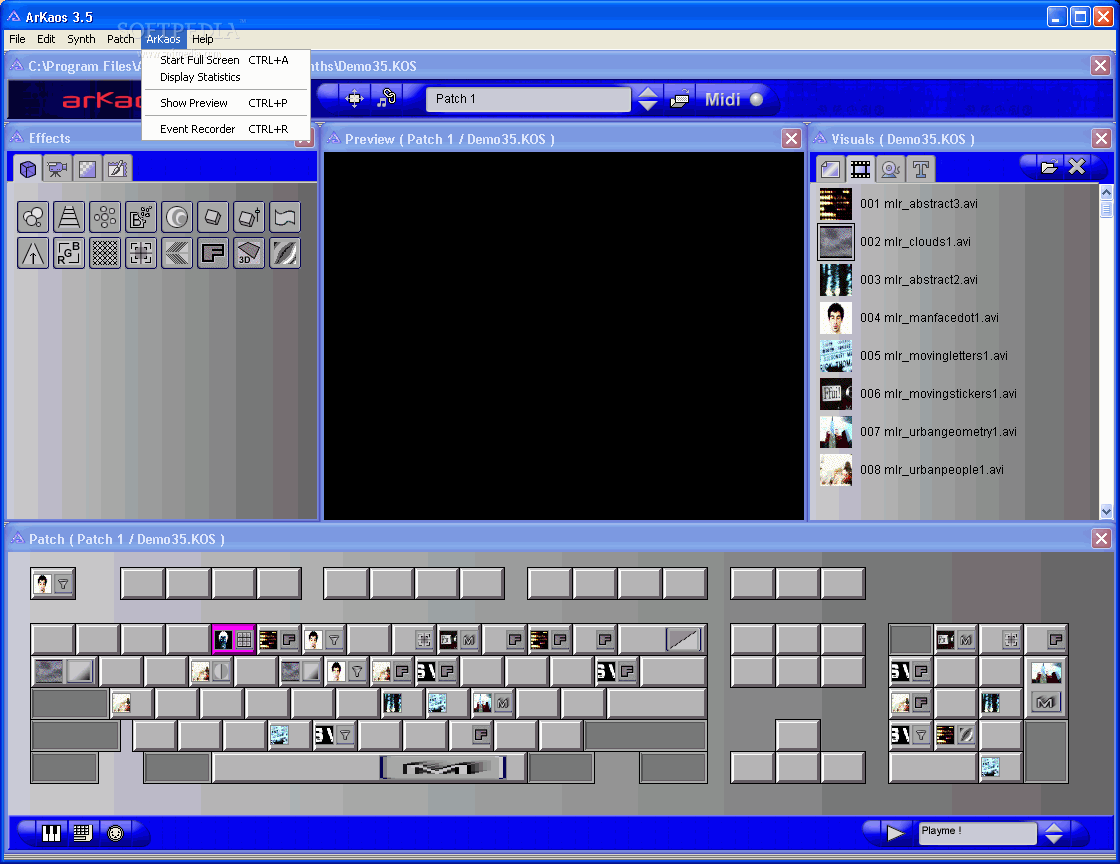Screen dimensions: 1120x864
Task: Select the letter B particles effect
Action: (x=141, y=217)
